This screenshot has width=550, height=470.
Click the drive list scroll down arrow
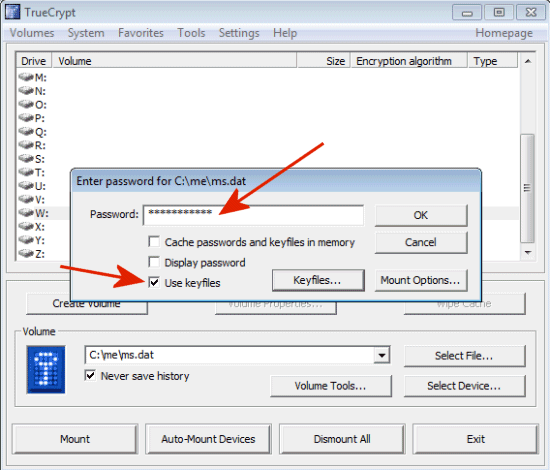[528, 253]
